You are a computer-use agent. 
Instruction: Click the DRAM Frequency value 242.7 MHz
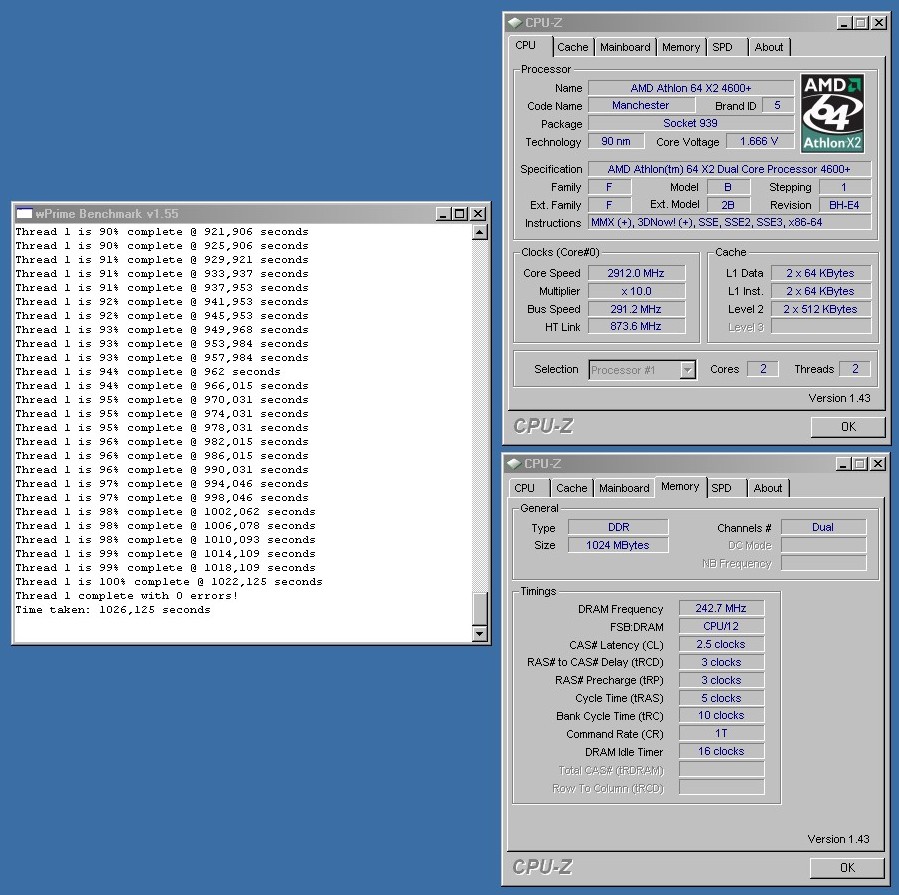click(721, 608)
